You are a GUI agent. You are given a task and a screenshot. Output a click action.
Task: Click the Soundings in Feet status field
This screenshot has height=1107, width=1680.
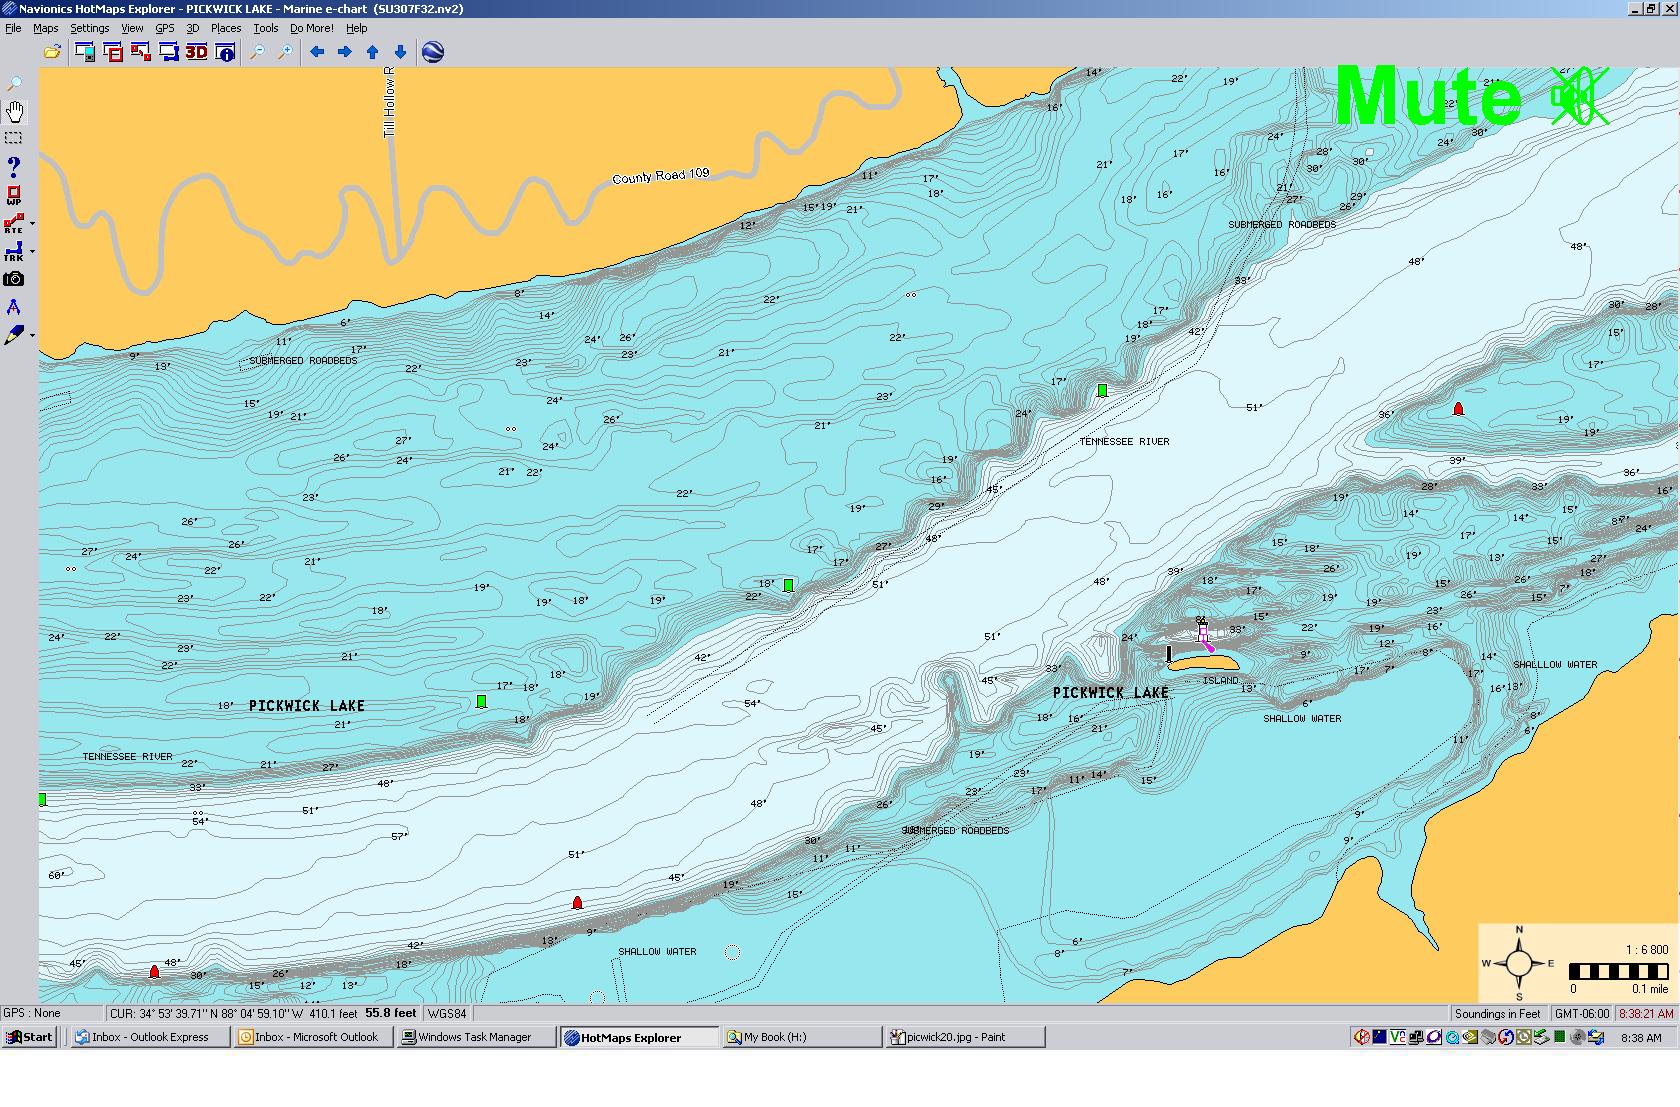click(x=1497, y=1013)
